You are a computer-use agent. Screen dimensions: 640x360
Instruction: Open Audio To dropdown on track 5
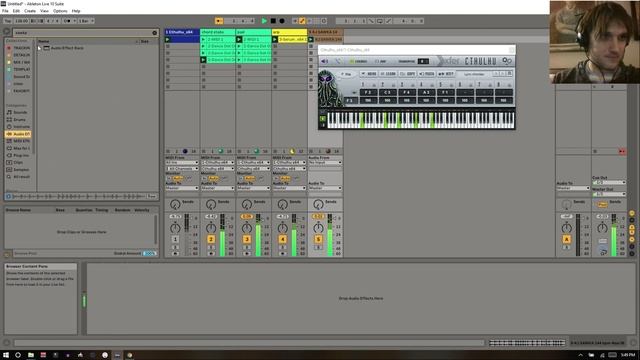pos(325,188)
